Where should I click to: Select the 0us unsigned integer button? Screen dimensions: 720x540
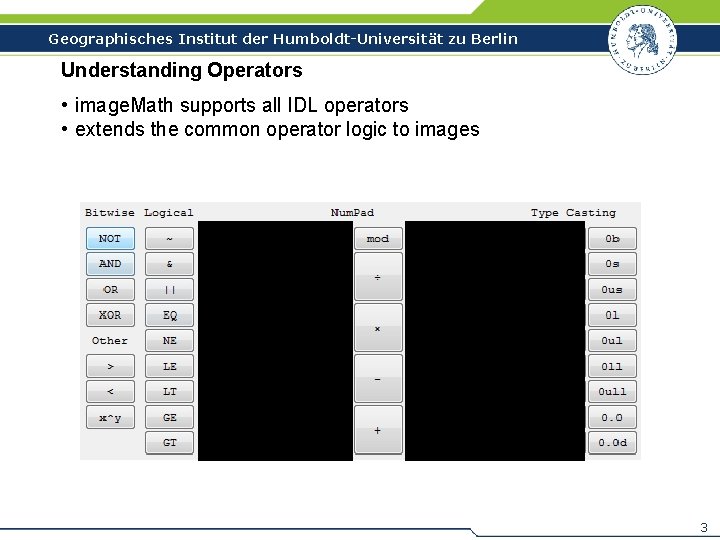pyautogui.click(x=613, y=290)
